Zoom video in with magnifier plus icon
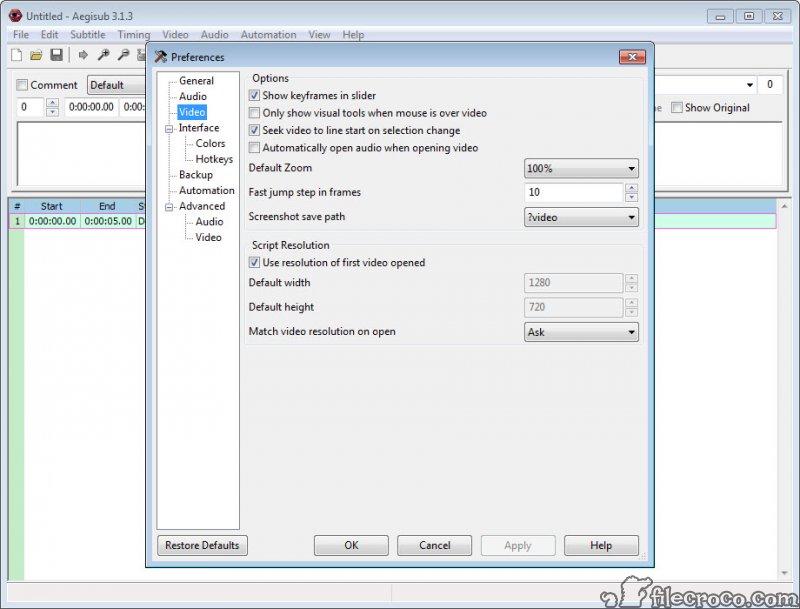The width and height of the screenshot is (800, 609). 104,55
